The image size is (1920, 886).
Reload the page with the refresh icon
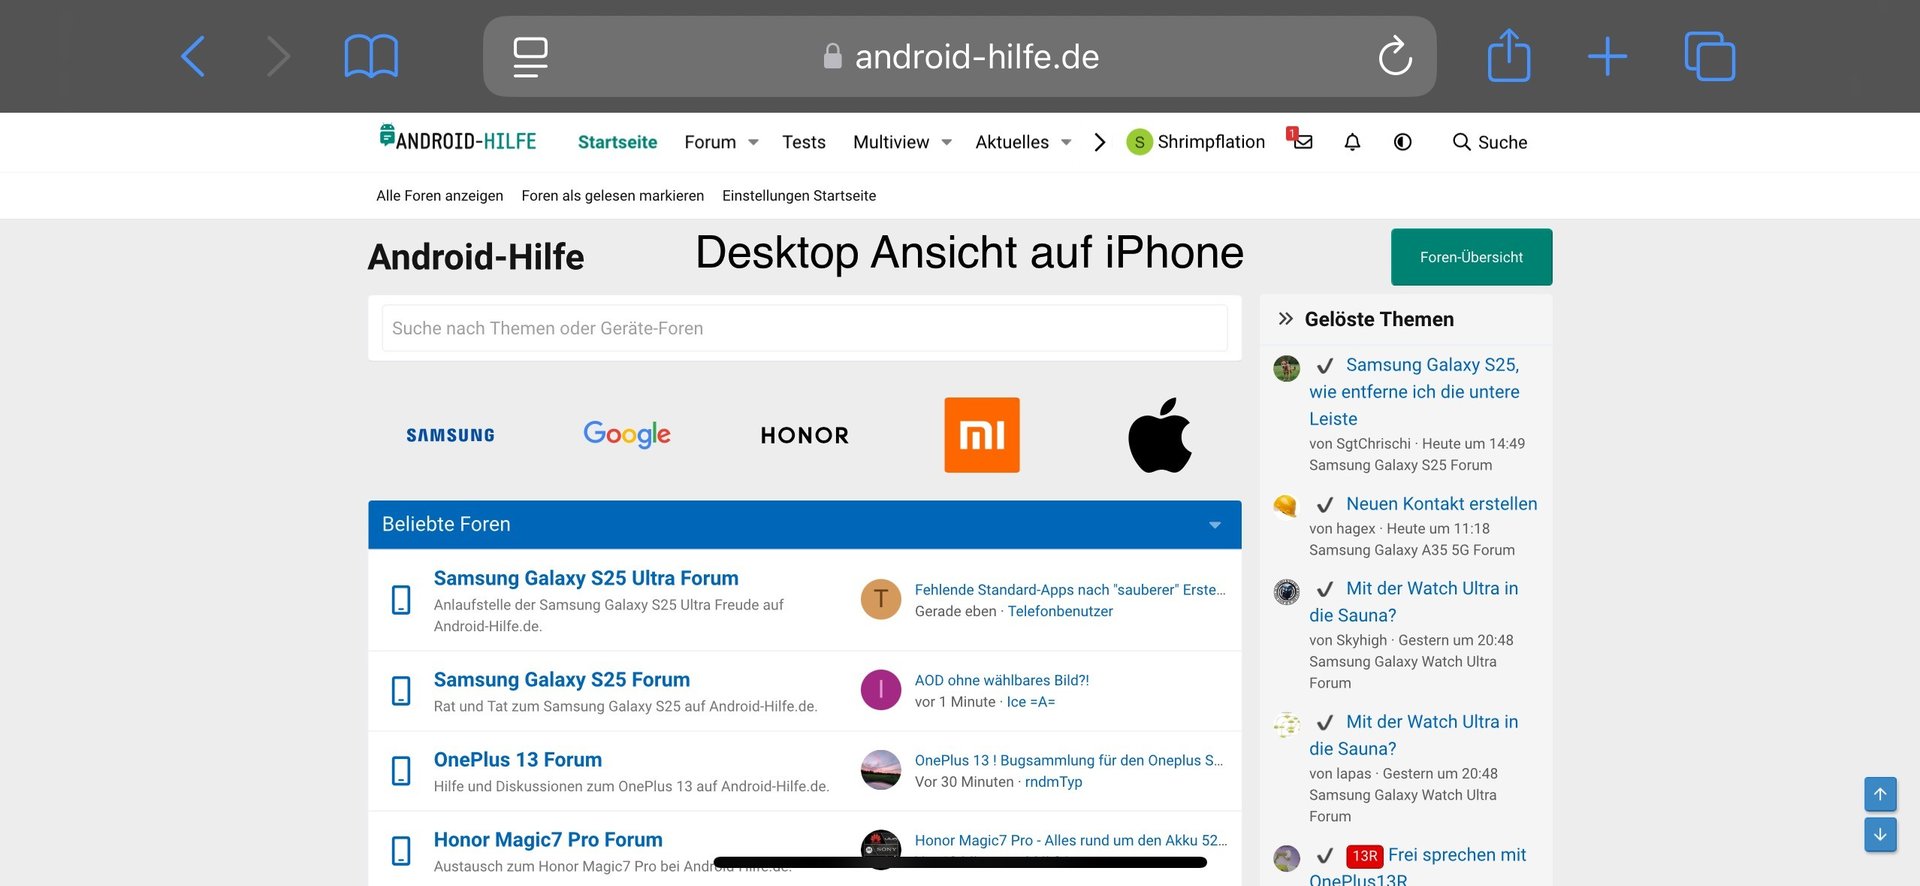click(x=1395, y=56)
